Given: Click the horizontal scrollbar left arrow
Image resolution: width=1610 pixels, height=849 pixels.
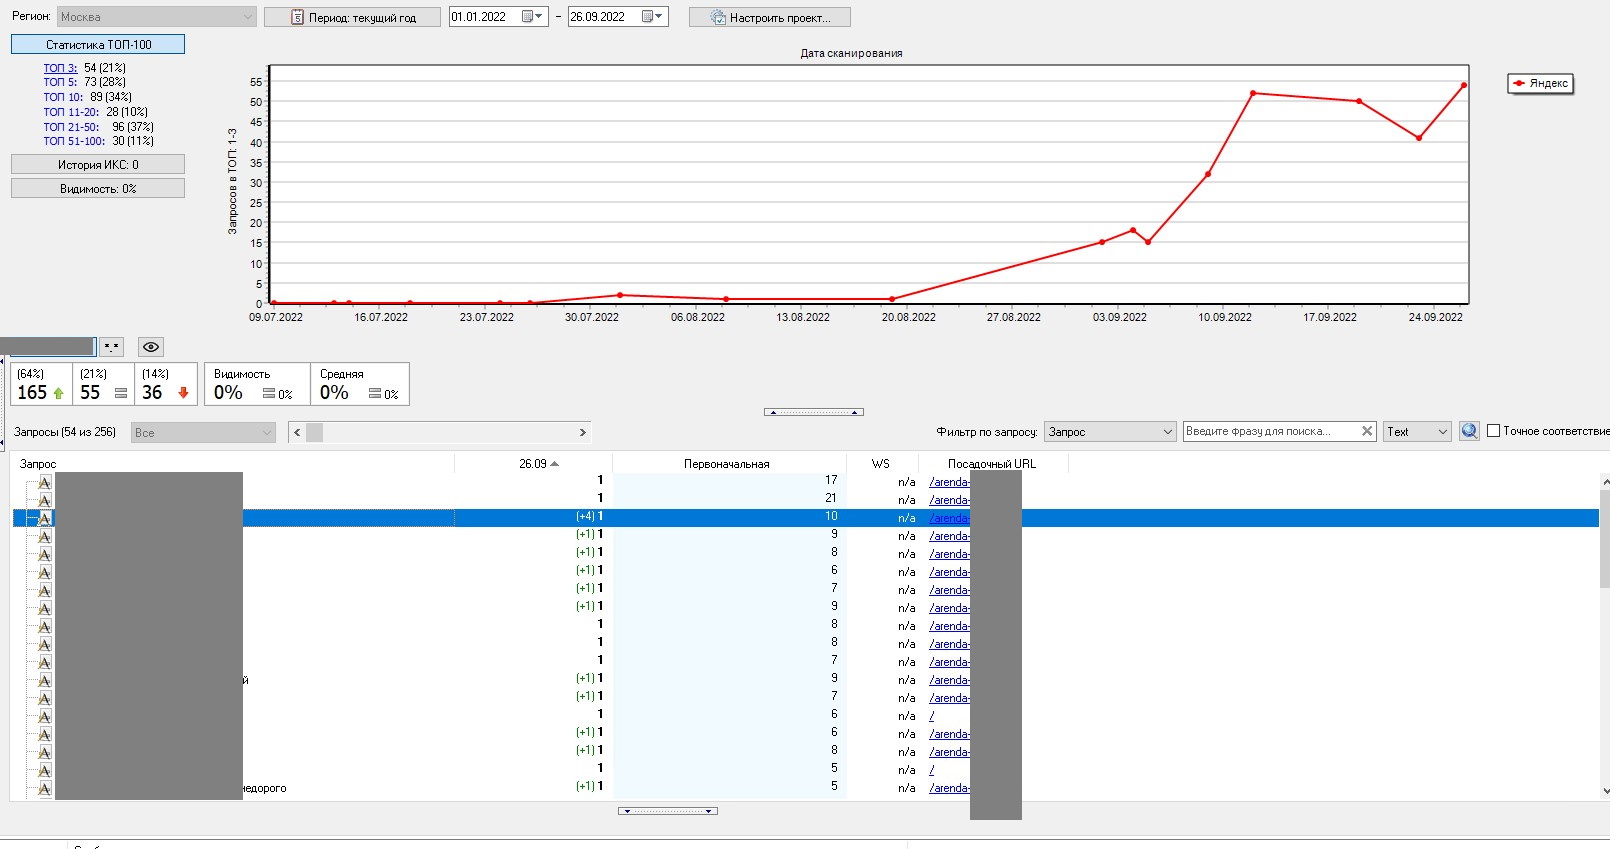Looking at the screenshot, I should click(296, 432).
